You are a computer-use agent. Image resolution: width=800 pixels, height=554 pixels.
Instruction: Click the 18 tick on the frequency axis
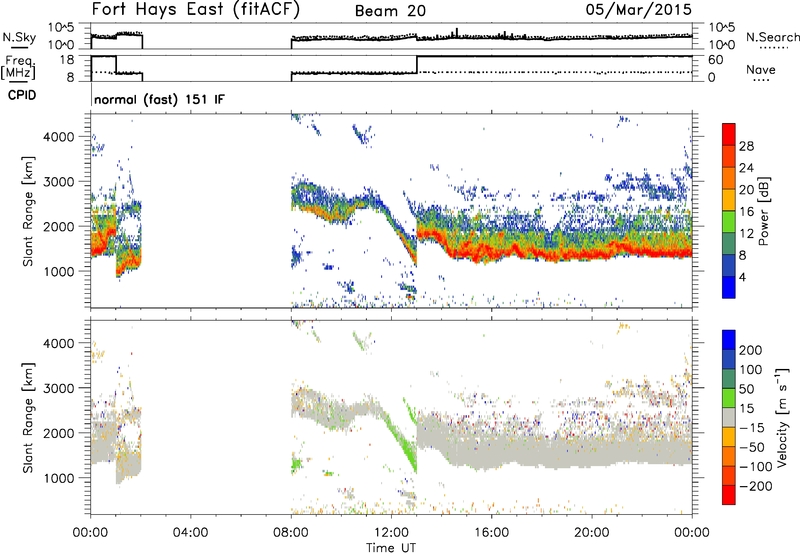(67, 60)
